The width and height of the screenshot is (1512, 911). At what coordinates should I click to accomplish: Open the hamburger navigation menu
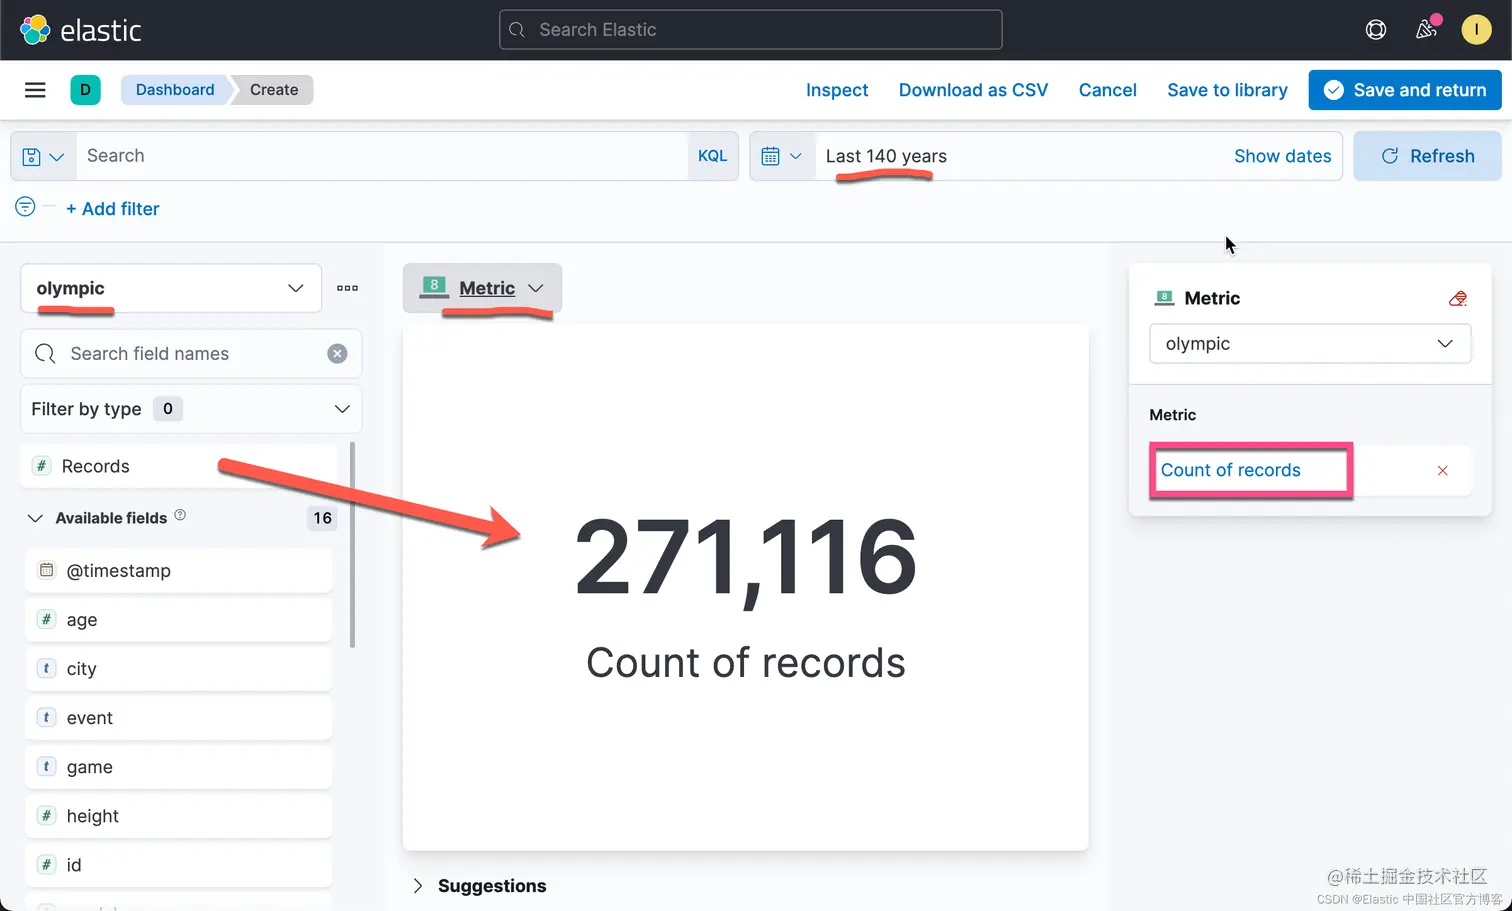tap(35, 90)
